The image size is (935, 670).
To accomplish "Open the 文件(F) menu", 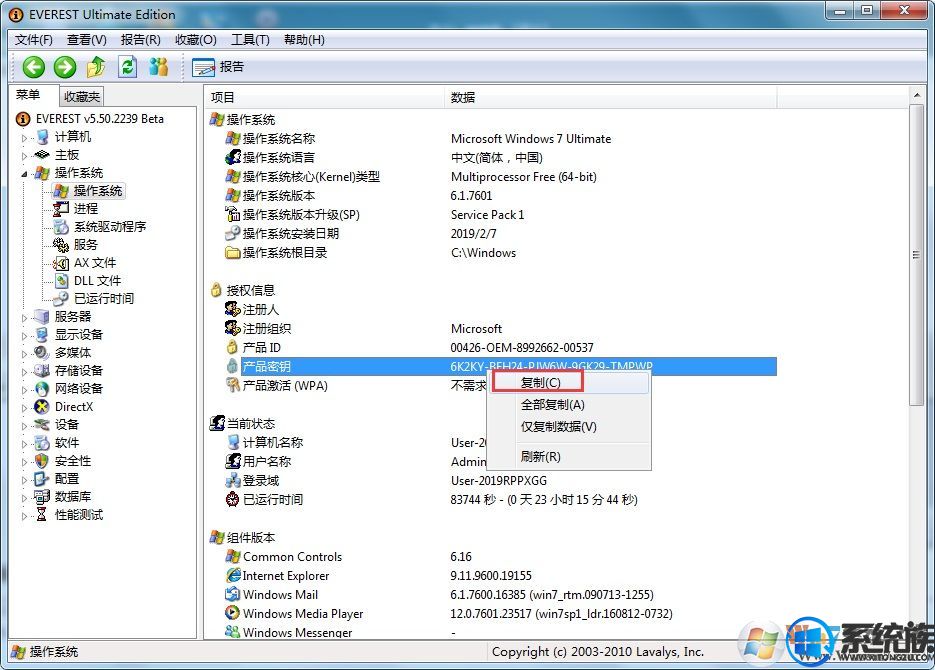I will click(34, 40).
